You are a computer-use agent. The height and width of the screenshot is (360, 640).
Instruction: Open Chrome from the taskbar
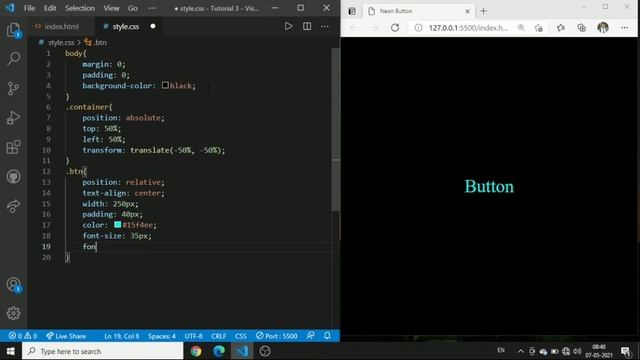tap(196, 351)
